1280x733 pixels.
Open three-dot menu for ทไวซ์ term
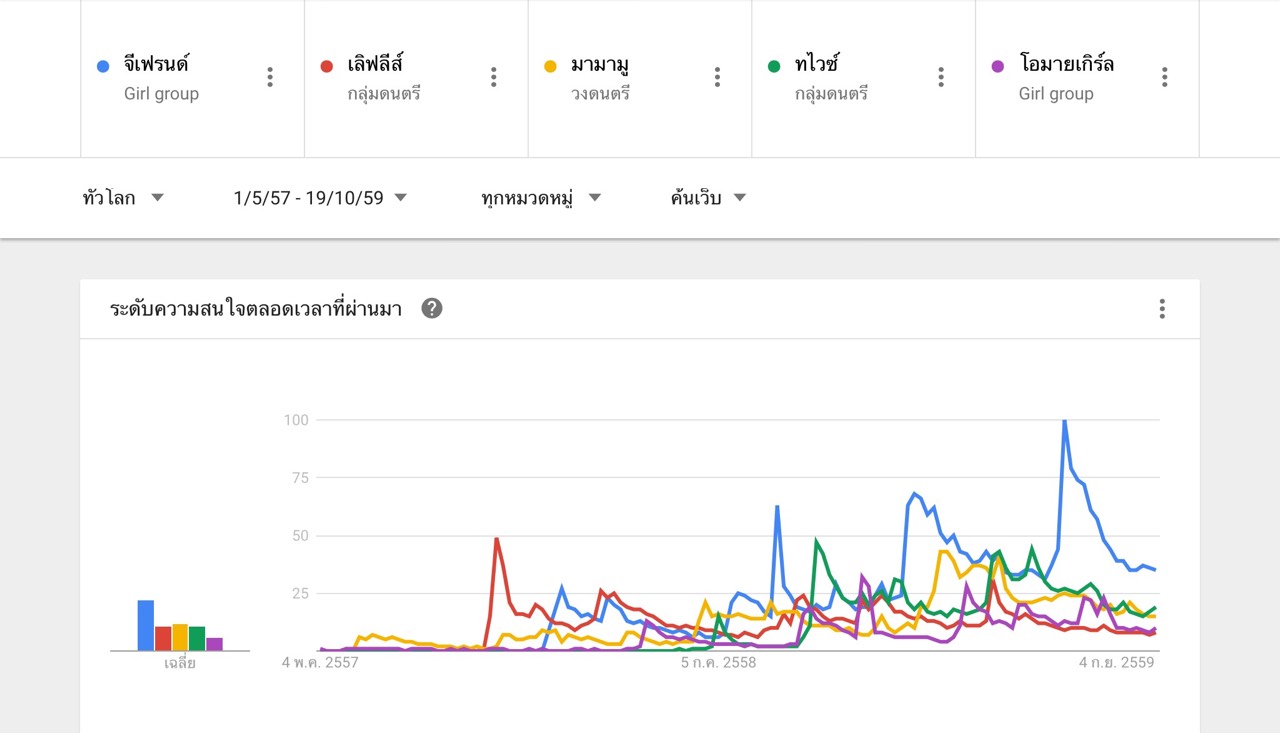coord(941,77)
